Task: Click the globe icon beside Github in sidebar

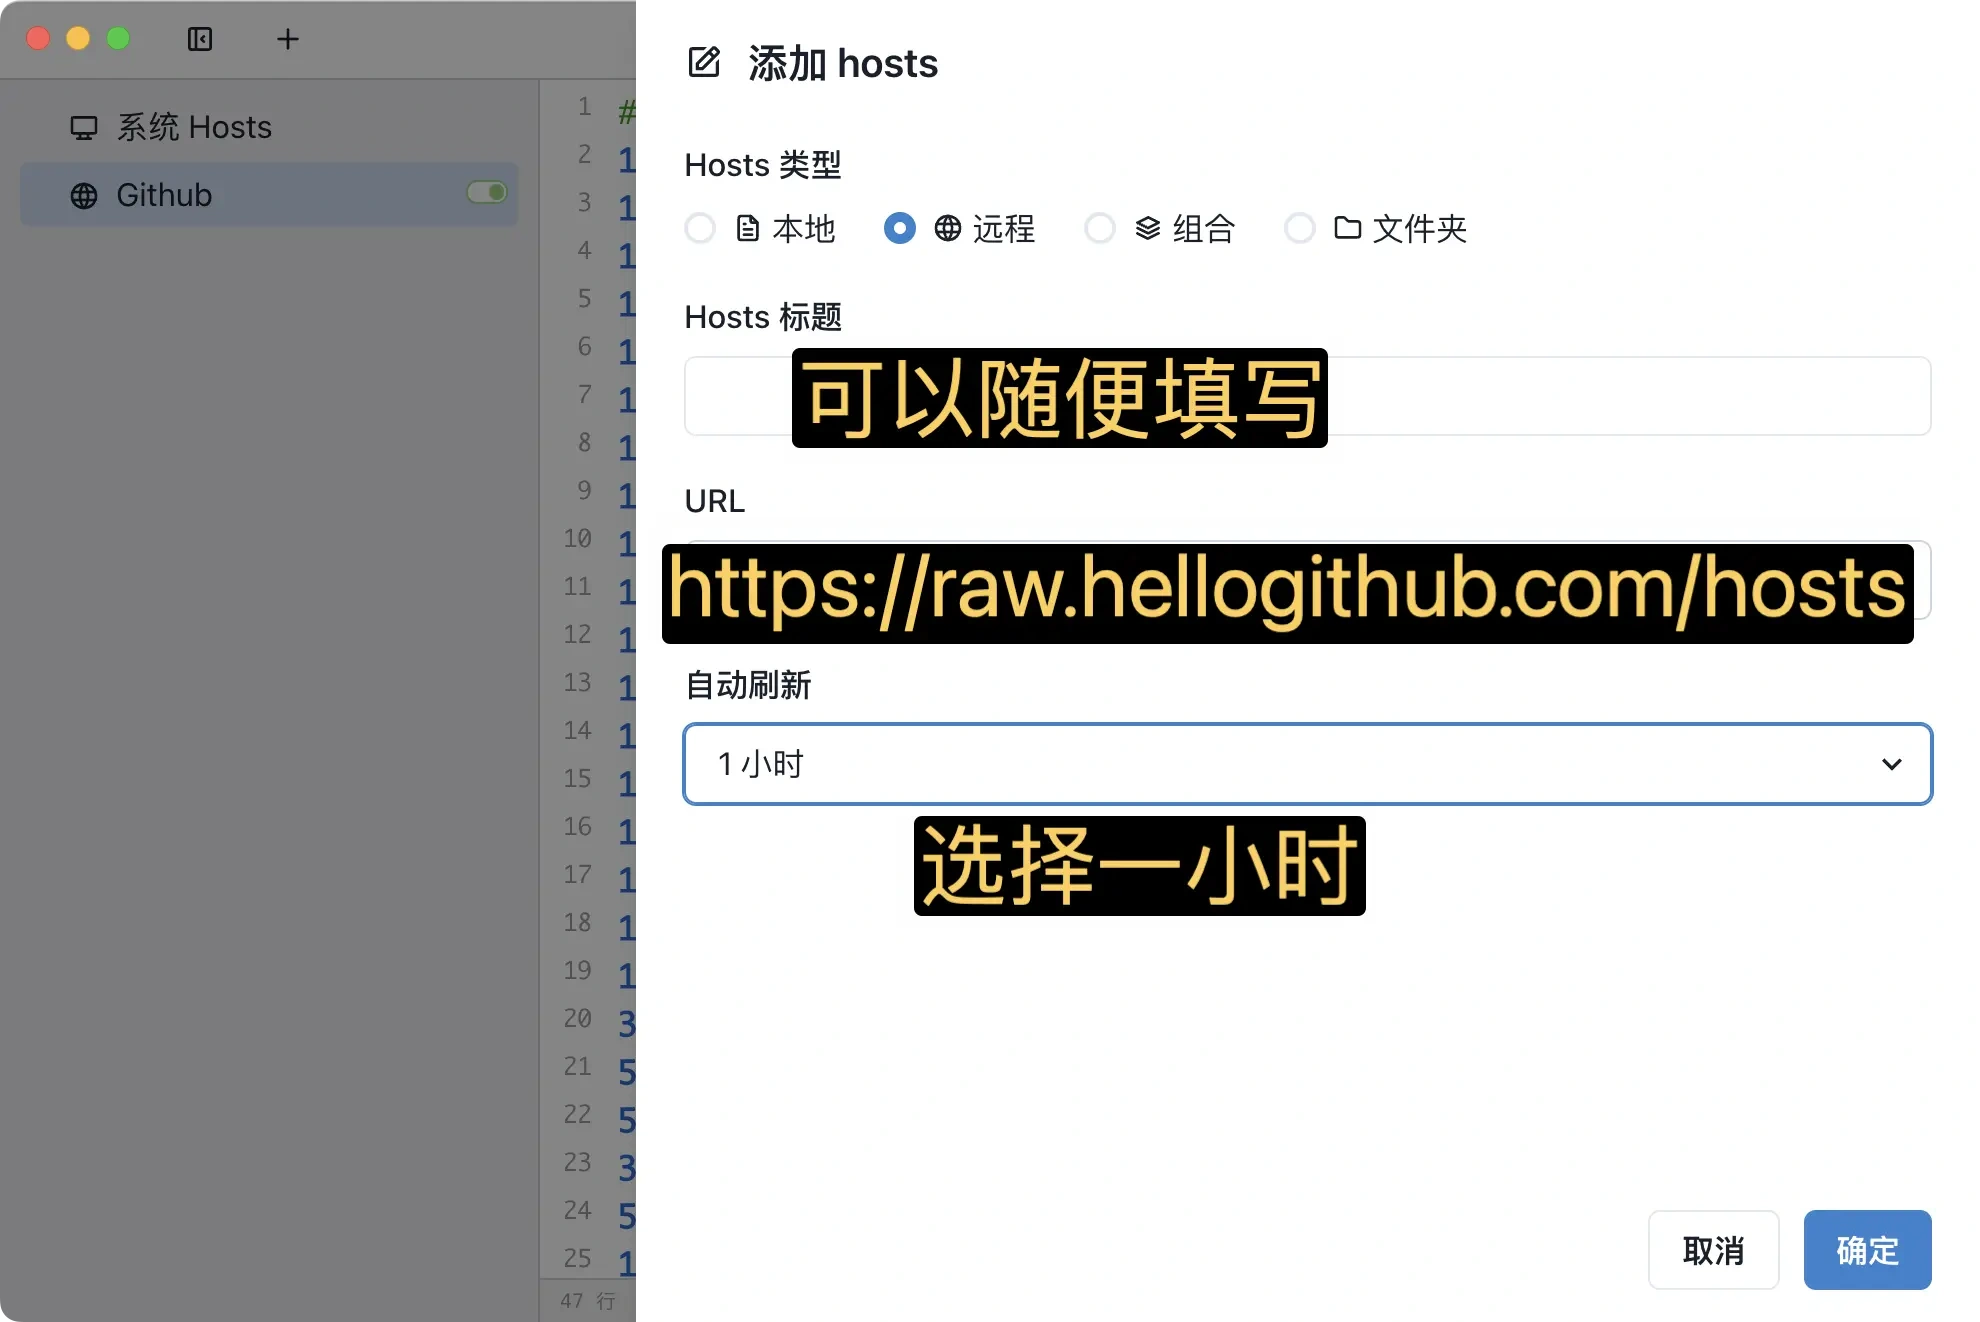Action: point(84,195)
